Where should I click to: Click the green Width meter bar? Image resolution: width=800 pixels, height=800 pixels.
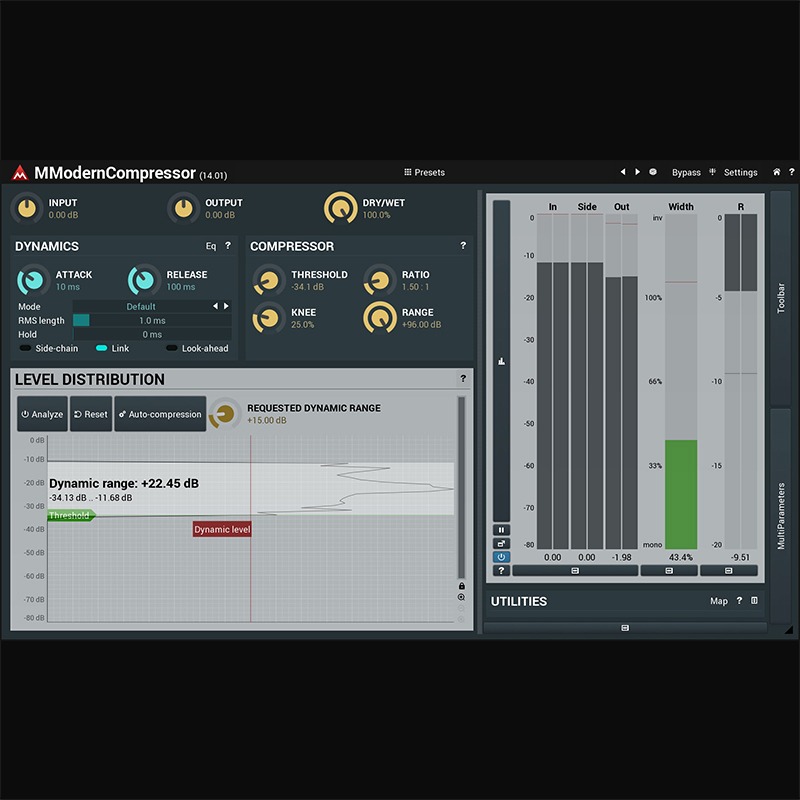coord(681,494)
